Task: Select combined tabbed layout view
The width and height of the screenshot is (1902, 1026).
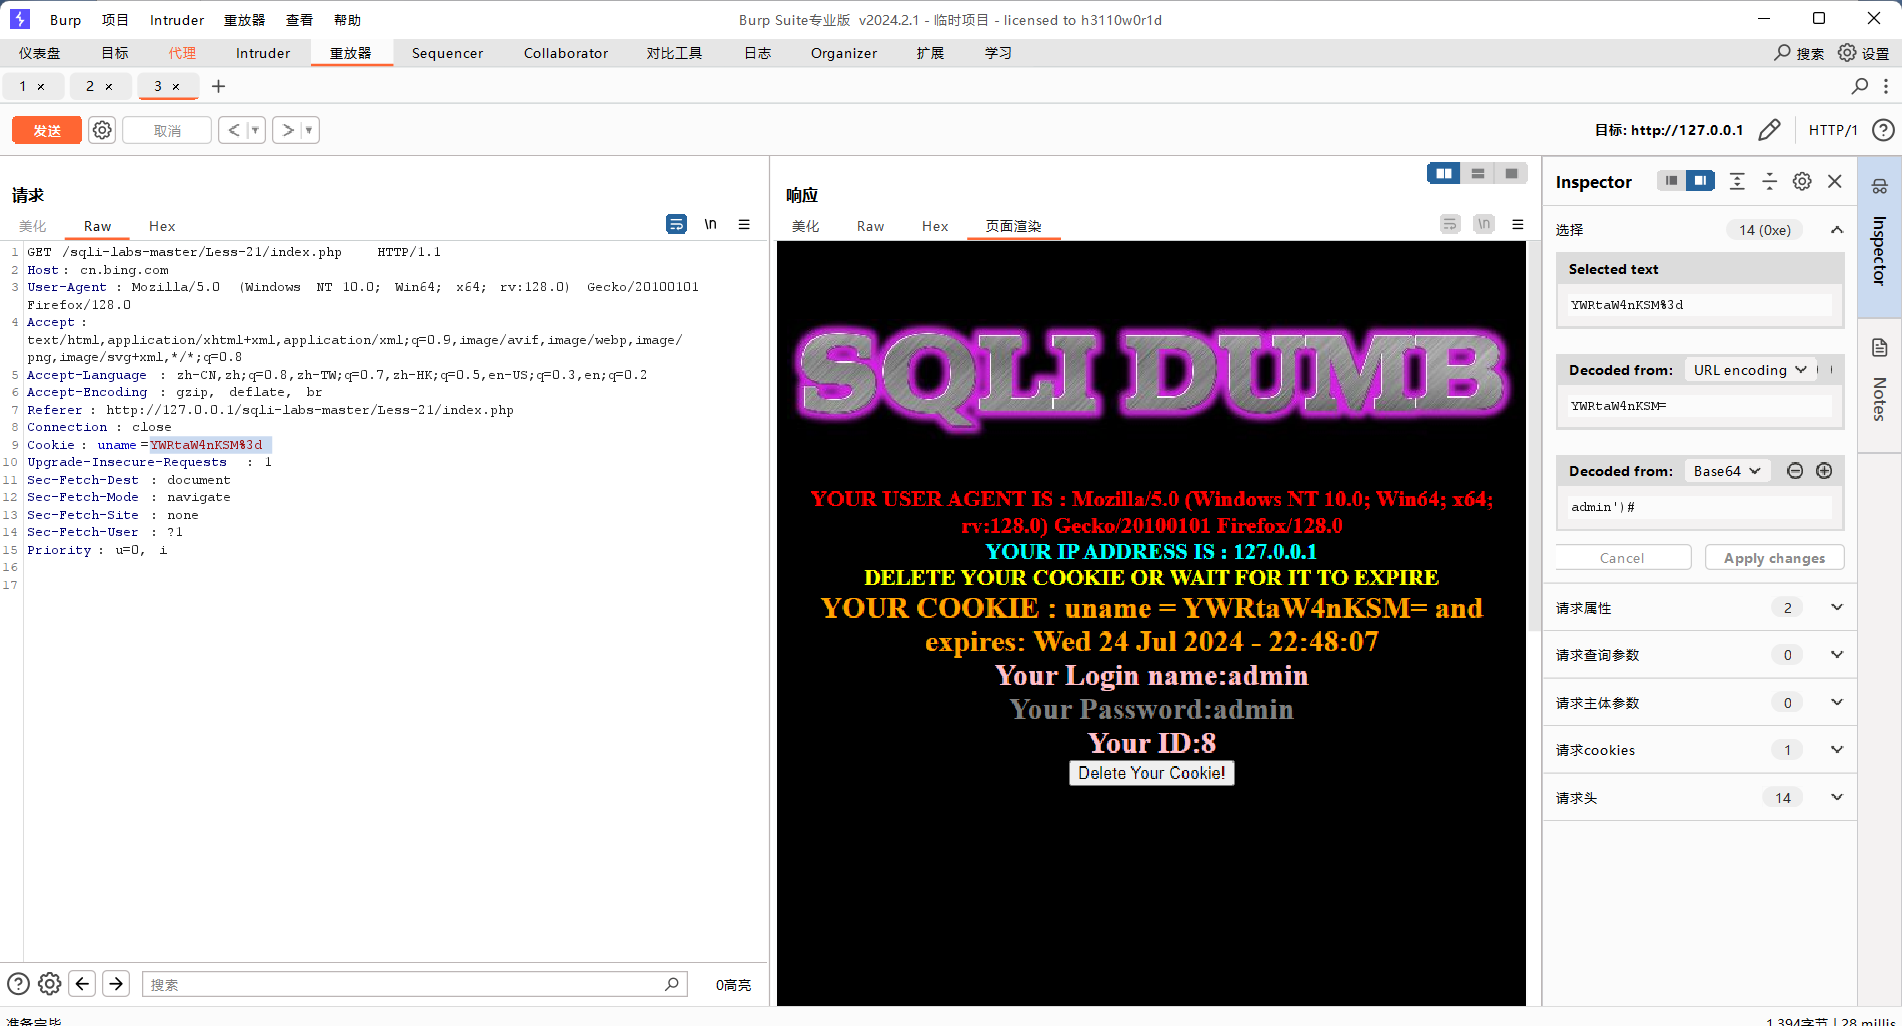Action: [1512, 174]
